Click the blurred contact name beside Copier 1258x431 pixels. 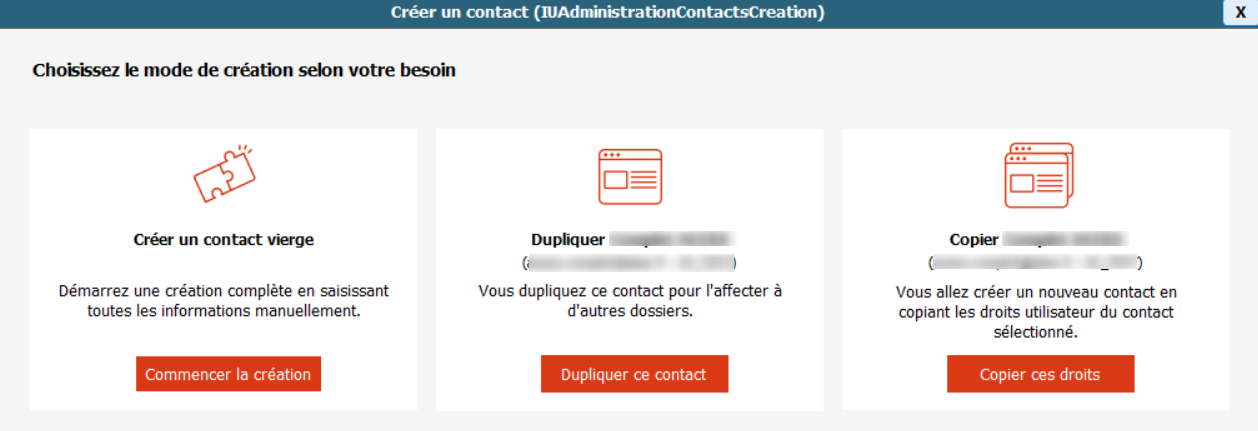click(x=1065, y=240)
